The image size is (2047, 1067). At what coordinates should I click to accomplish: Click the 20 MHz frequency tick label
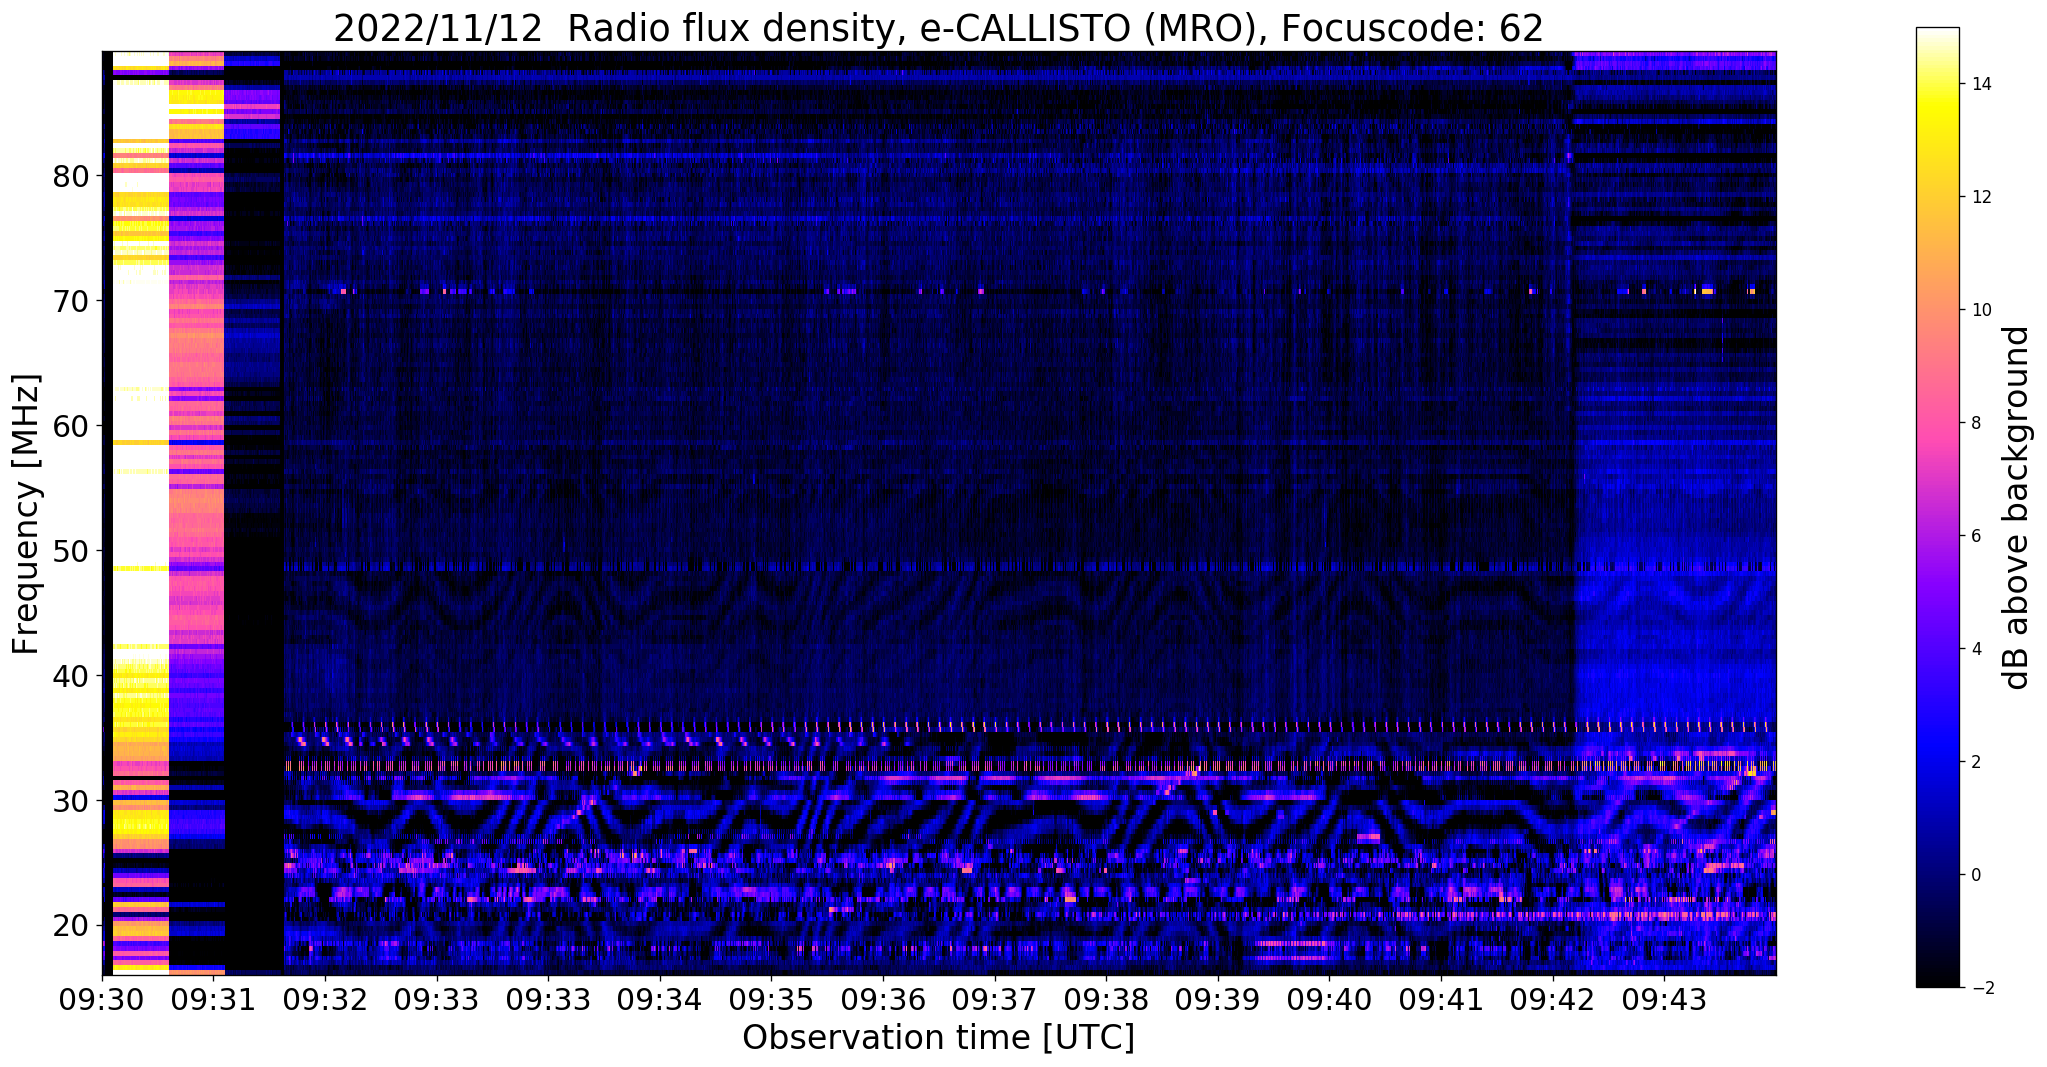tap(70, 926)
